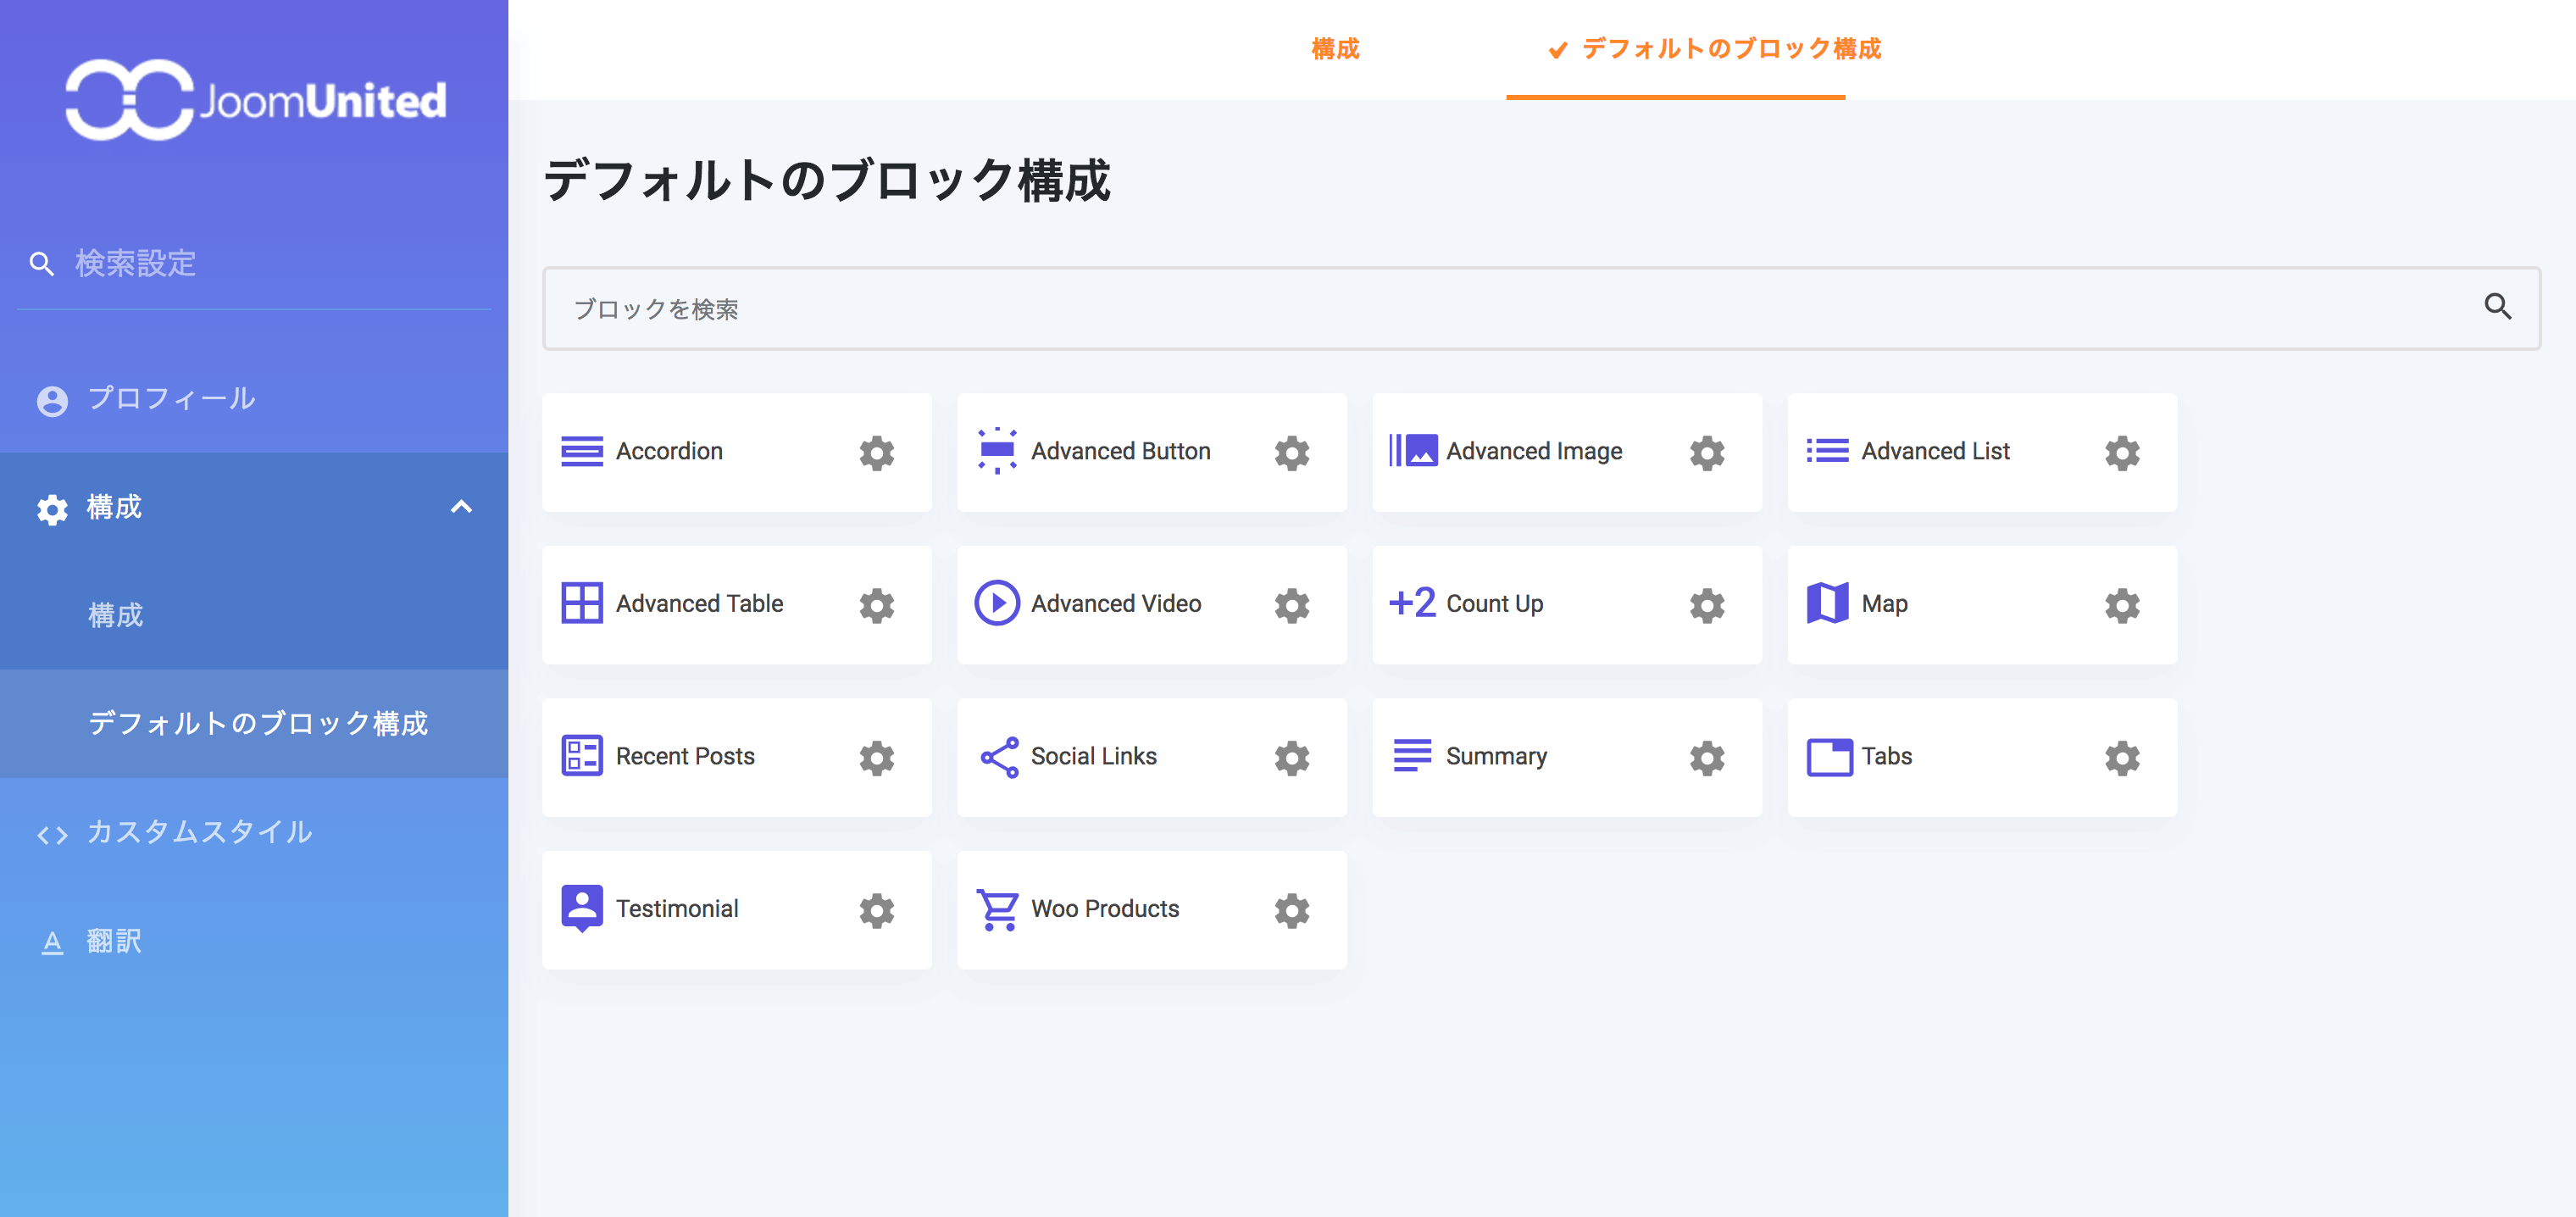Focus the 検索設定 sidebar search field
Viewport: 2576px width, 1217px height.
tap(254, 264)
